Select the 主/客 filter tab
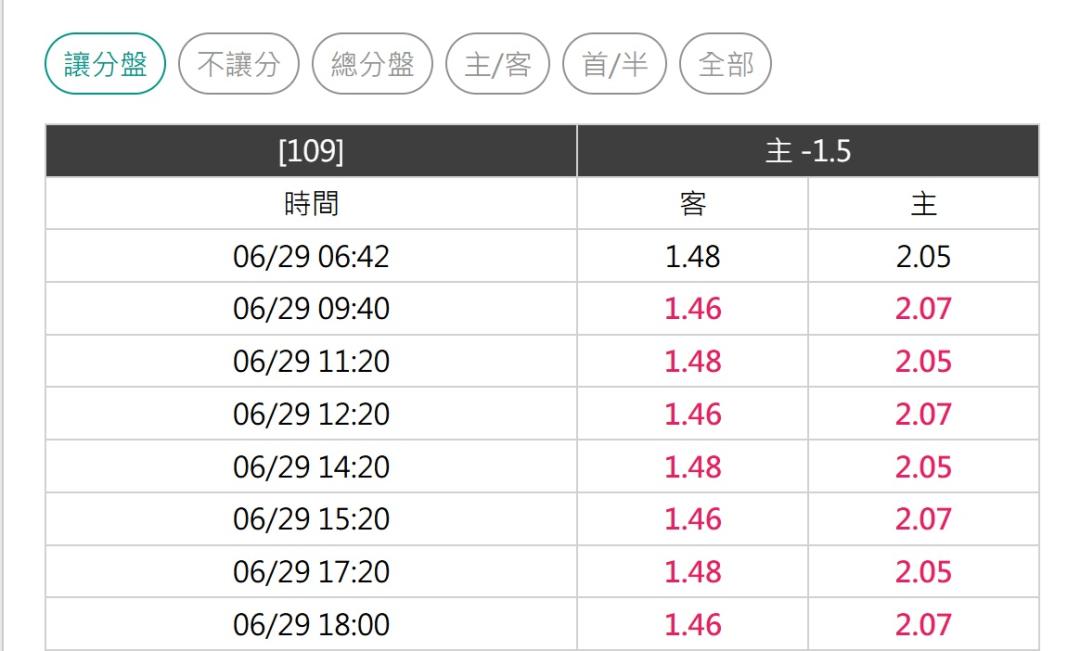 pos(498,64)
